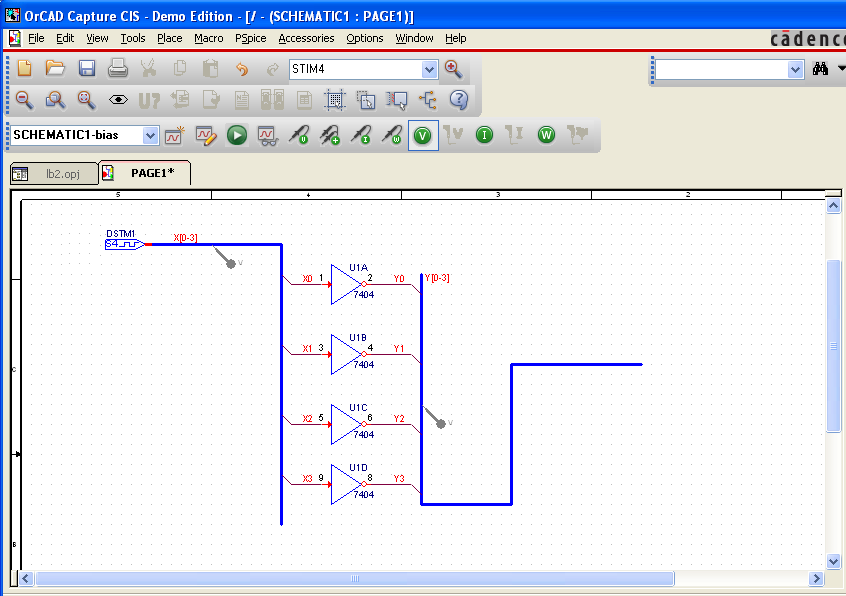
Task: Click the X[0-3] bus label
Action: (x=185, y=237)
